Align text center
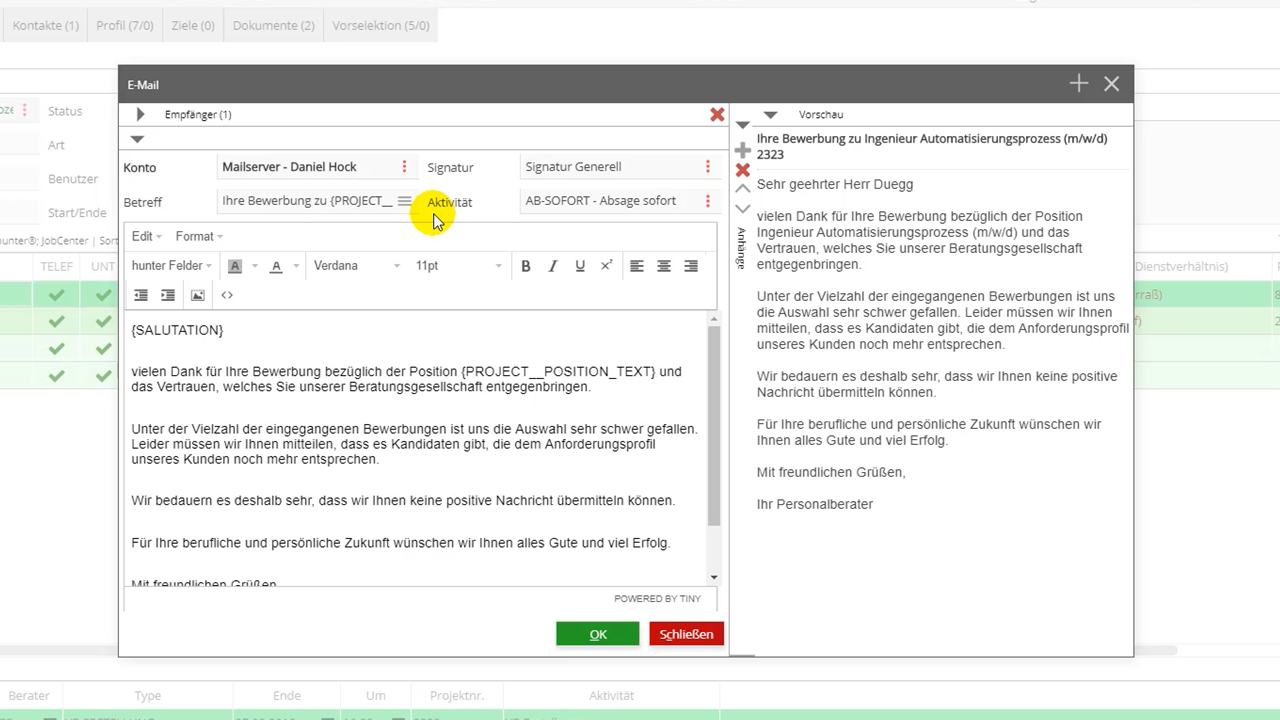 [664, 266]
